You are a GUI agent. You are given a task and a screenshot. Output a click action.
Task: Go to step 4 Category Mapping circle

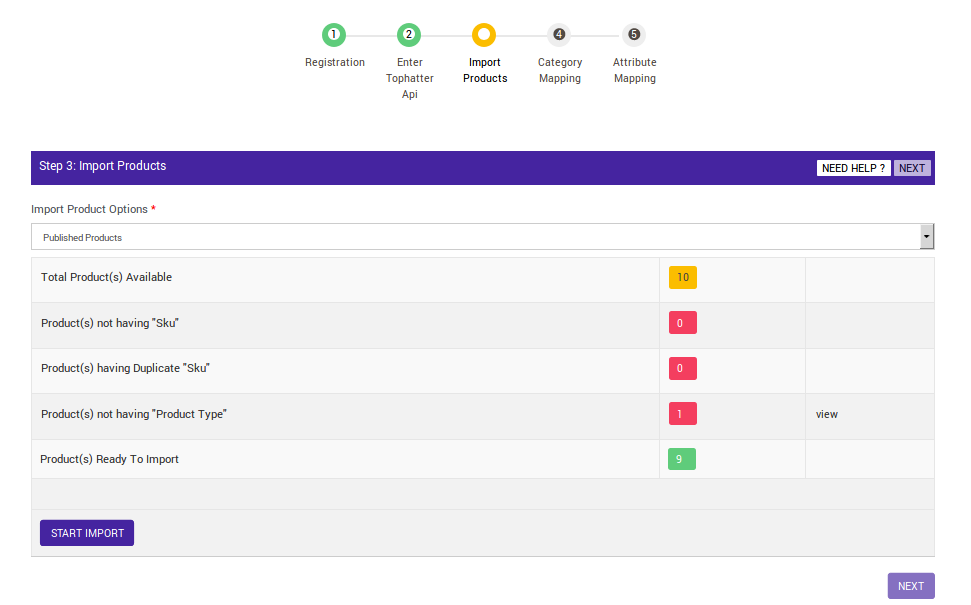[x=559, y=35]
